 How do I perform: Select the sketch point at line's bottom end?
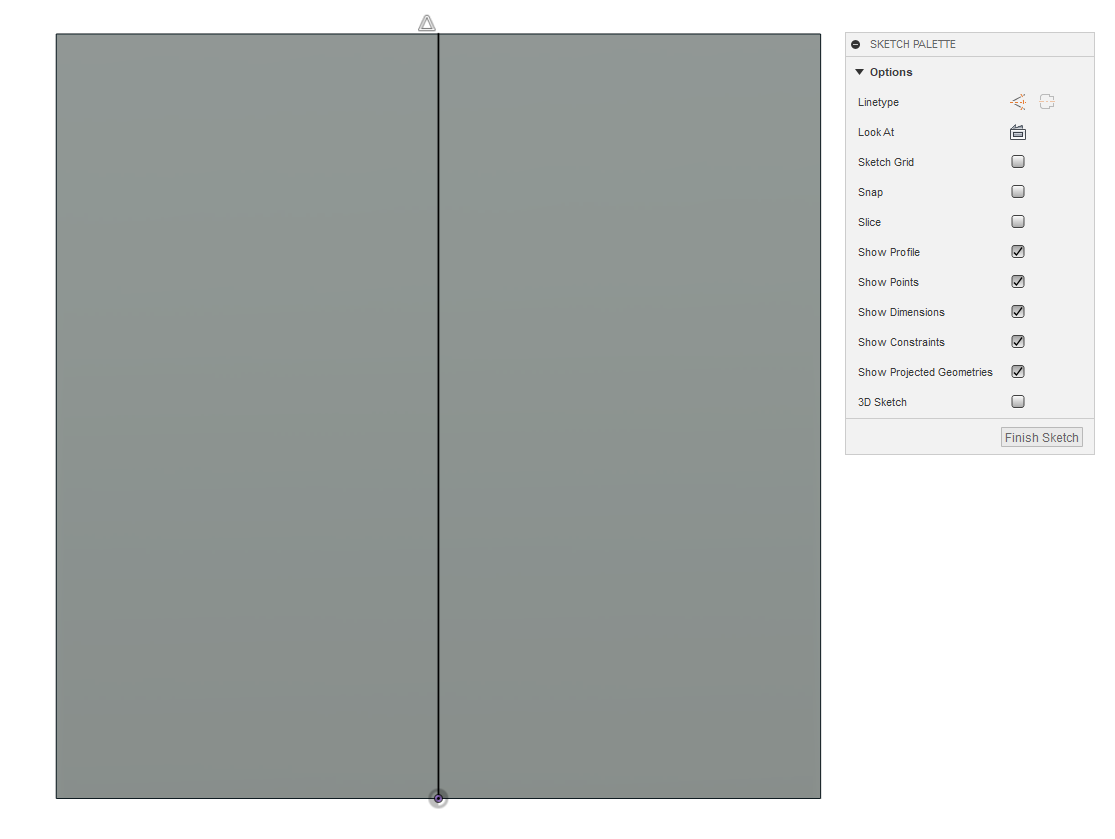coord(438,798)
